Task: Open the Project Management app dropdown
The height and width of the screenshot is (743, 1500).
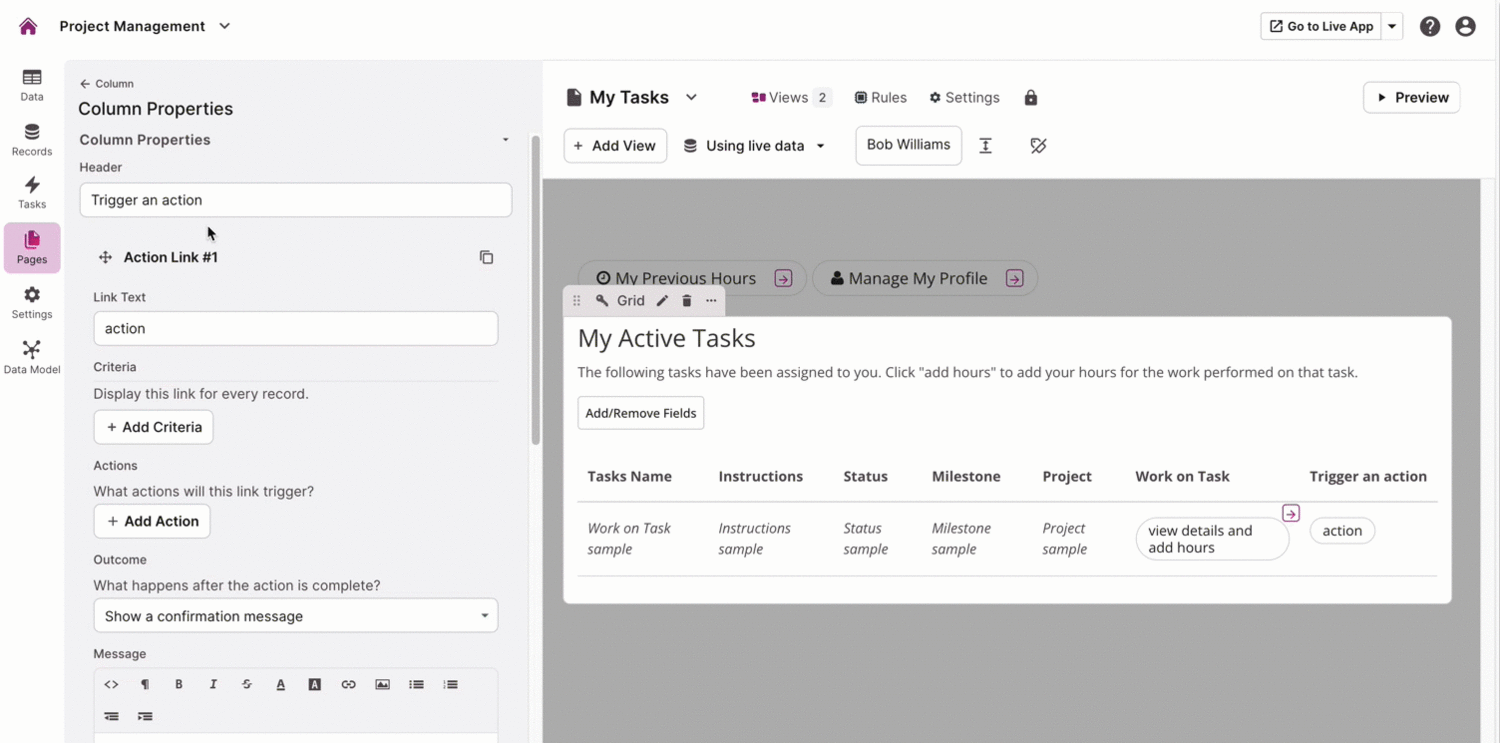Action: pyautogui.click(x=145, y=26)
